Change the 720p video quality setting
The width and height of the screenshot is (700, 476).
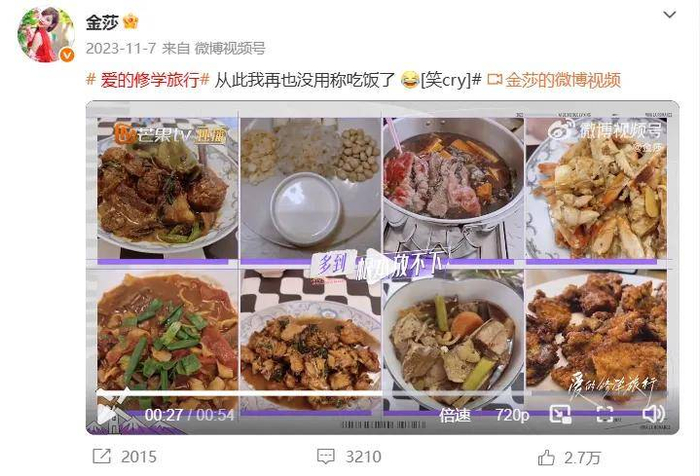512,415
